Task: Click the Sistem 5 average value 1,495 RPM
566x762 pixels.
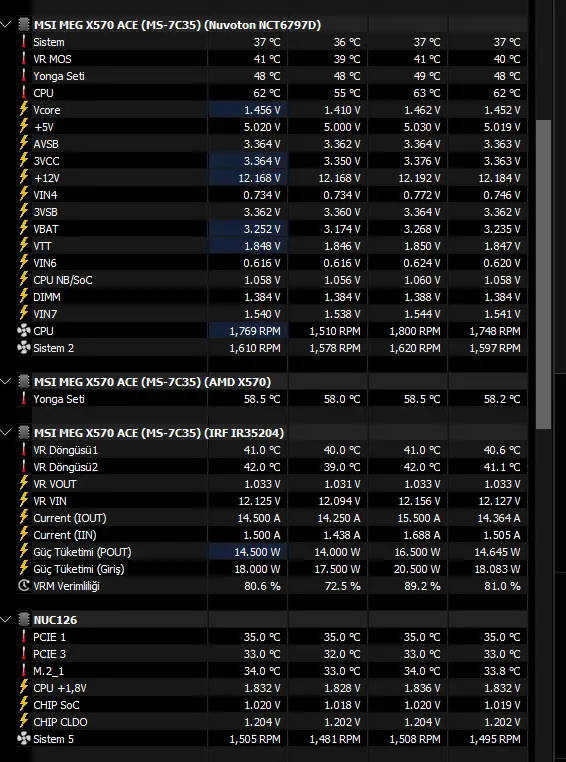Action: pyautogui.click(x=495, y=739)
